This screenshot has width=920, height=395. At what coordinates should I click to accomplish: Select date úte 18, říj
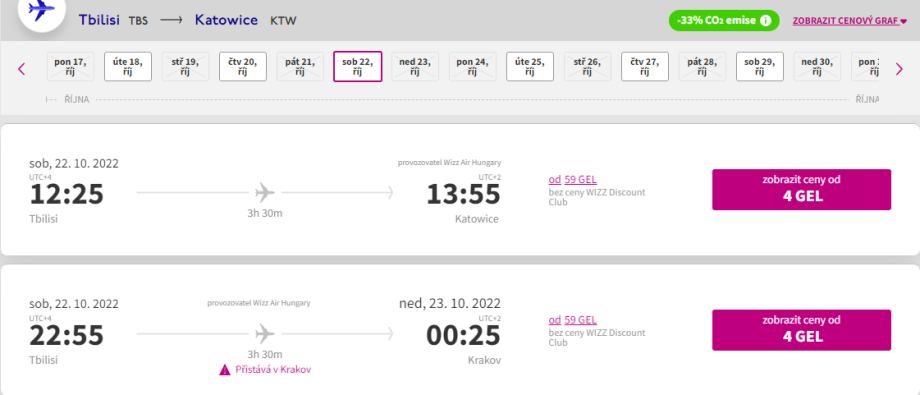[128, 67]
